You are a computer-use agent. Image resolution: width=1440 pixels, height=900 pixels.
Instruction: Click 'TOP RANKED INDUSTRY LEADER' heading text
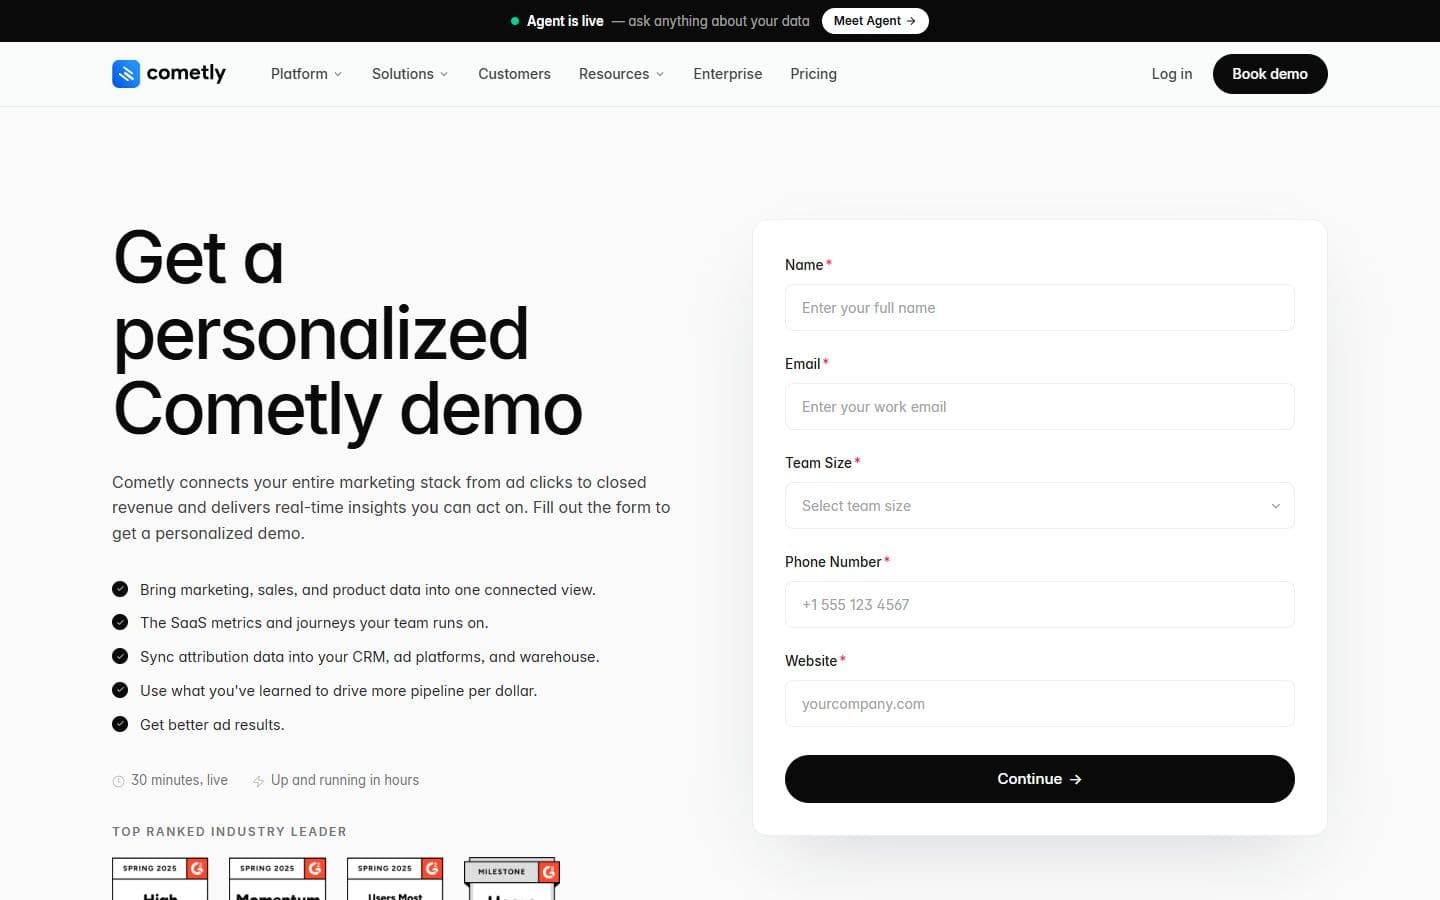click(229, 832)
